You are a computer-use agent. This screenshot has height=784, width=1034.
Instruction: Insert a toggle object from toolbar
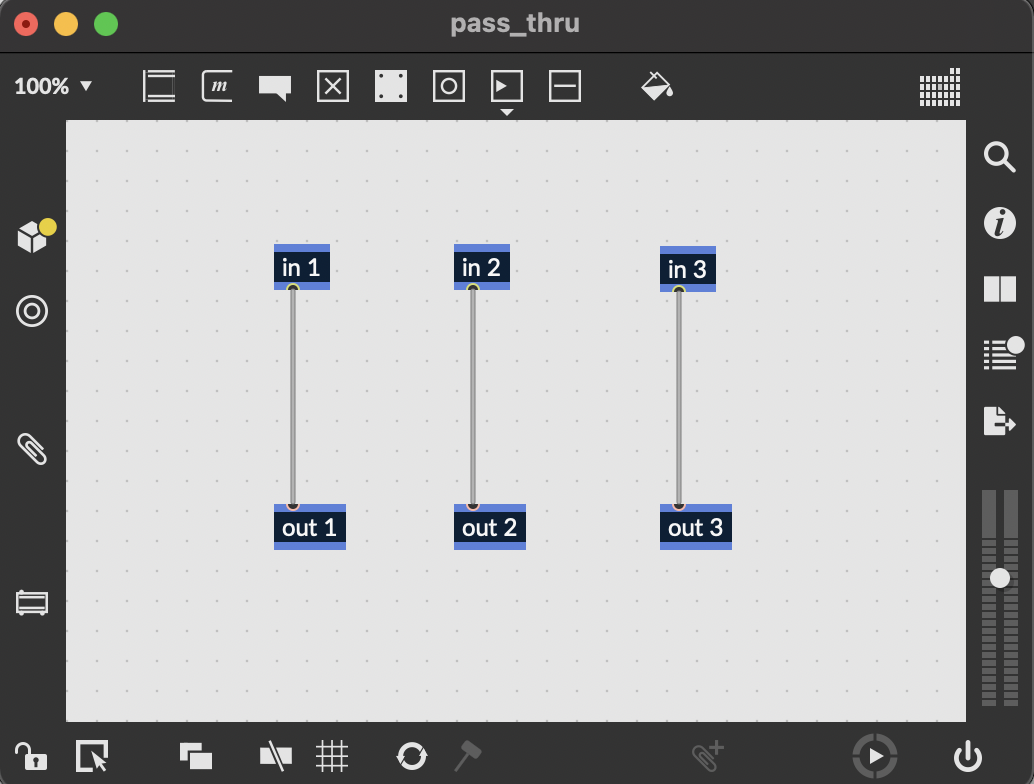tap(332, 87)
